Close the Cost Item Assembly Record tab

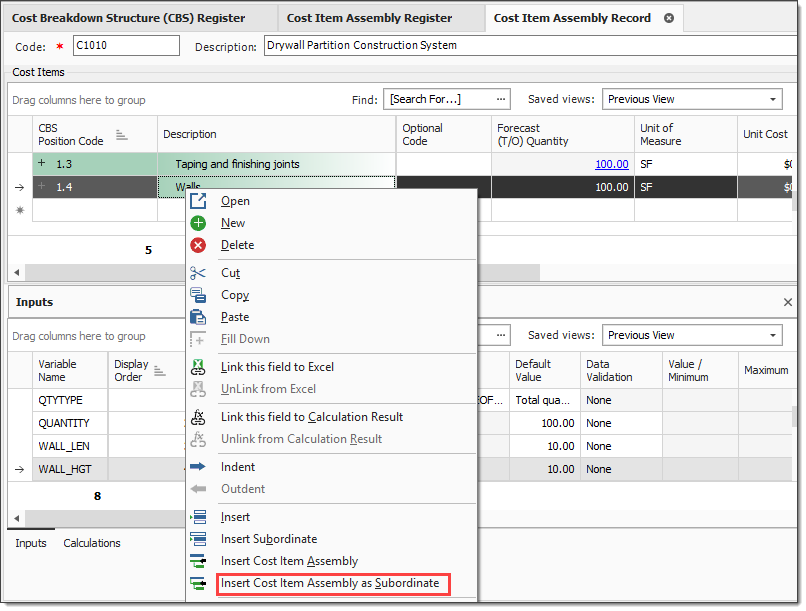[x=669, y=18]
